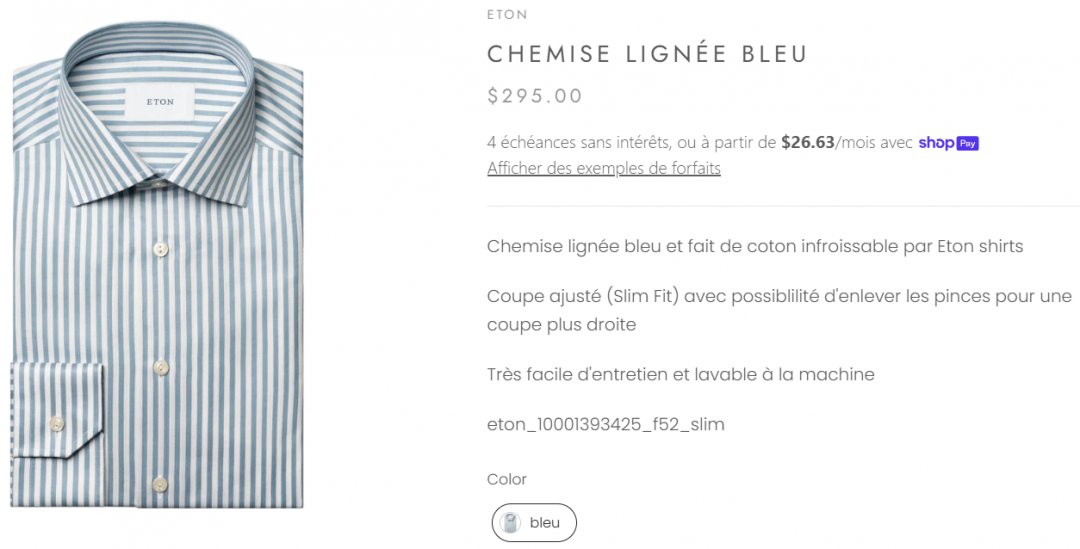Click the "Color" option label
The width and height of the screenshot is (1080, 549).
tap(507, 480)
